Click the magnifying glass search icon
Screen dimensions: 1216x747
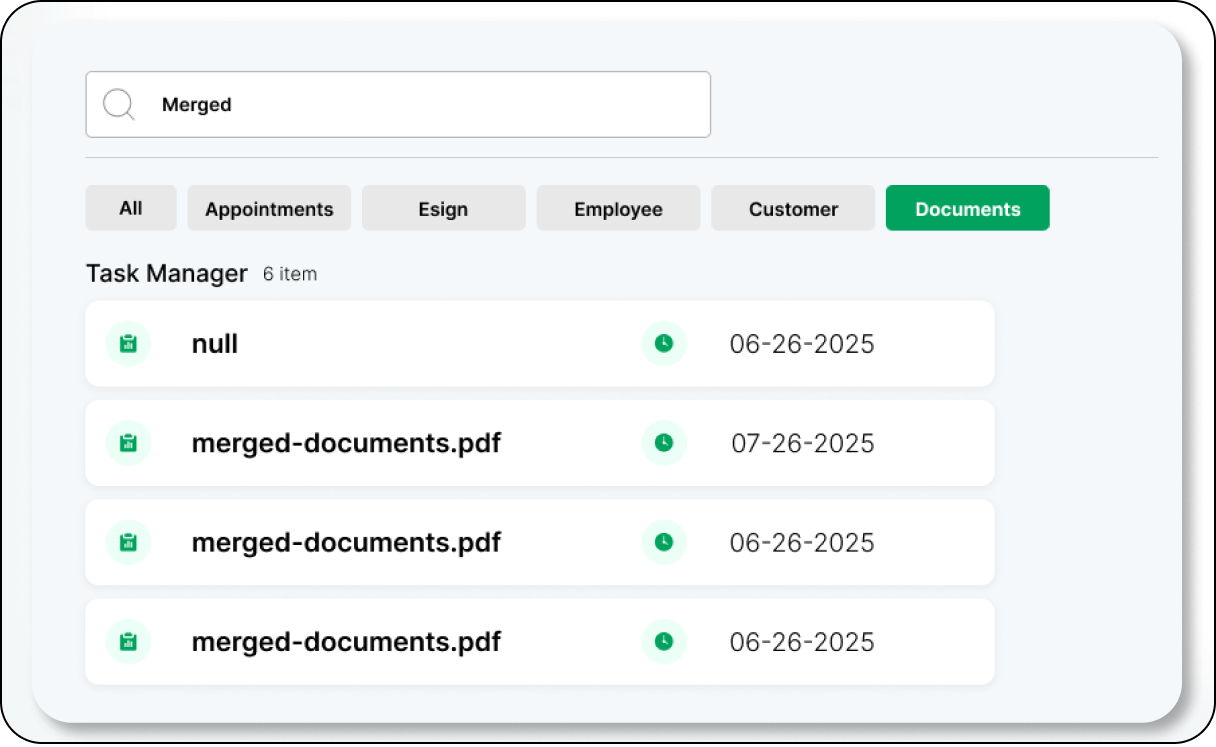click(119, 104)
